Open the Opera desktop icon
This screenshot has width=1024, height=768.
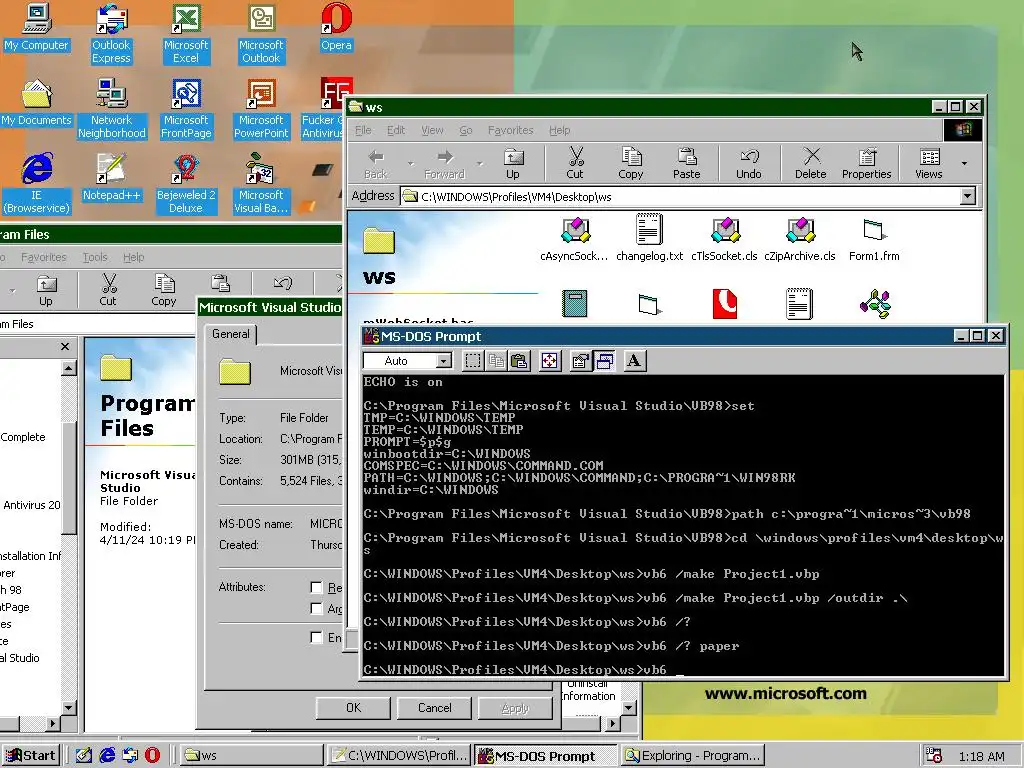[336, 27]
